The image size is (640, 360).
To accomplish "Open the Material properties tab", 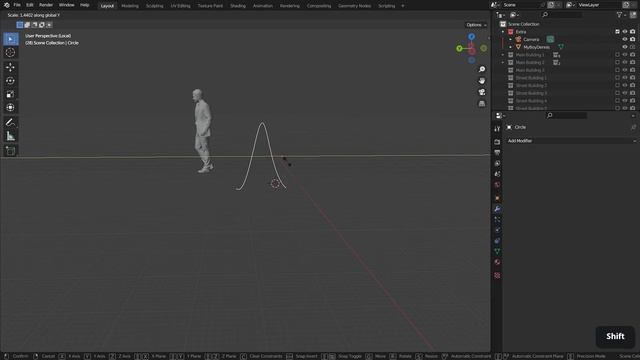I will (x=497, y=262).
